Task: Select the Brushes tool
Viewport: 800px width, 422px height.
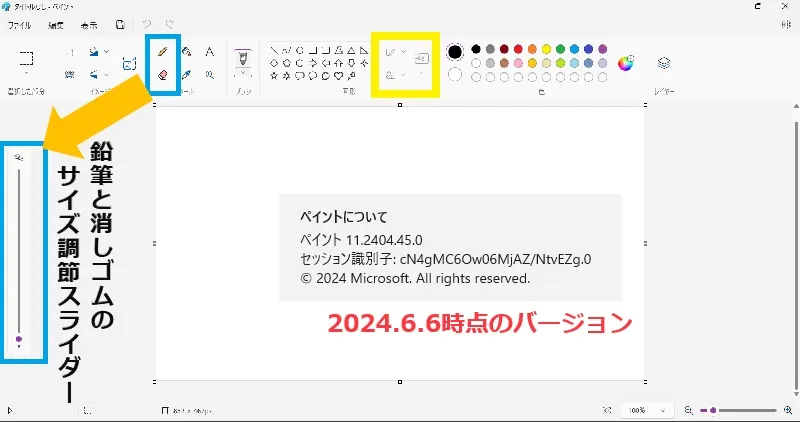Action: pos(243,58)
